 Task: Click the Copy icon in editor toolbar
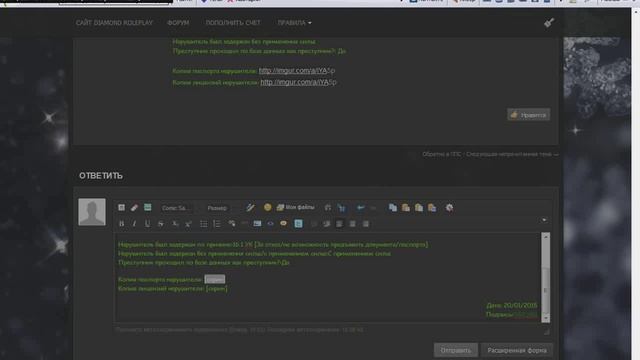(393, 208)
